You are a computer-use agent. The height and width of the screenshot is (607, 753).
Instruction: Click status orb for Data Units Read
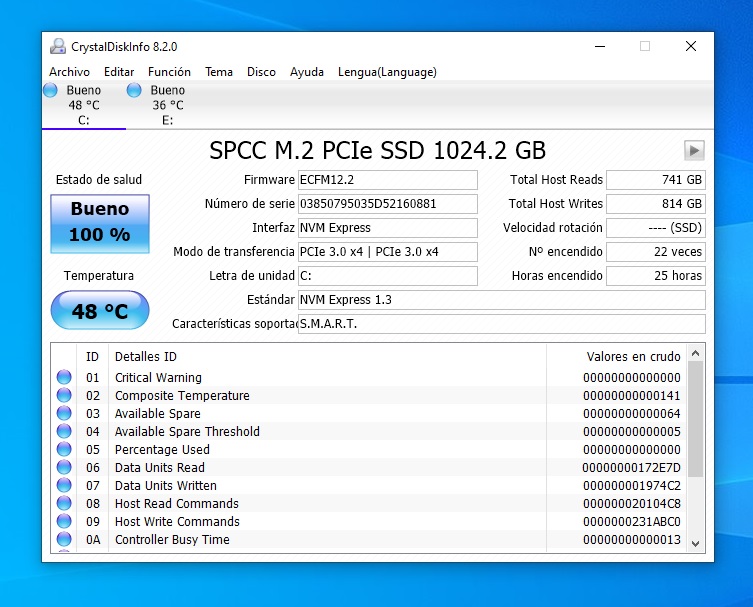click(64, 468)
